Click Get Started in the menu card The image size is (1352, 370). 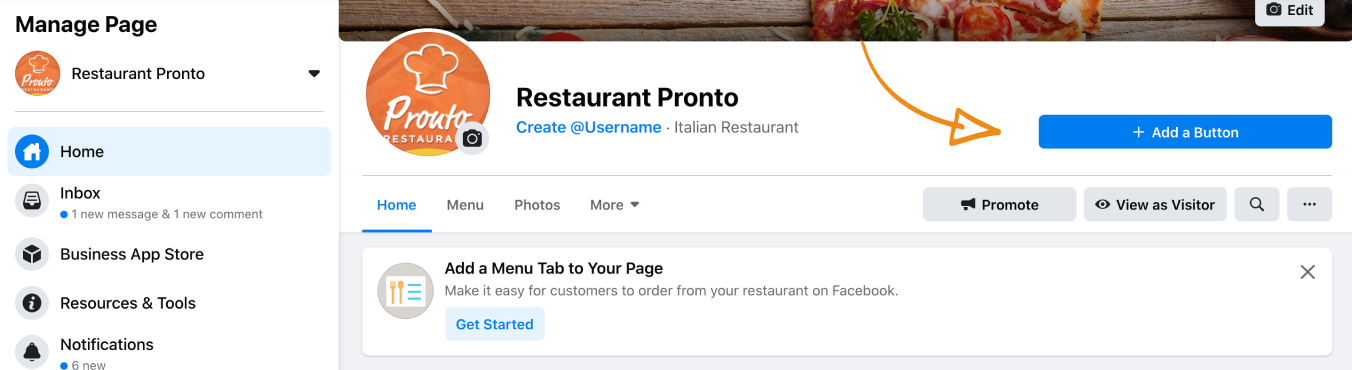[x=494, y=324]
